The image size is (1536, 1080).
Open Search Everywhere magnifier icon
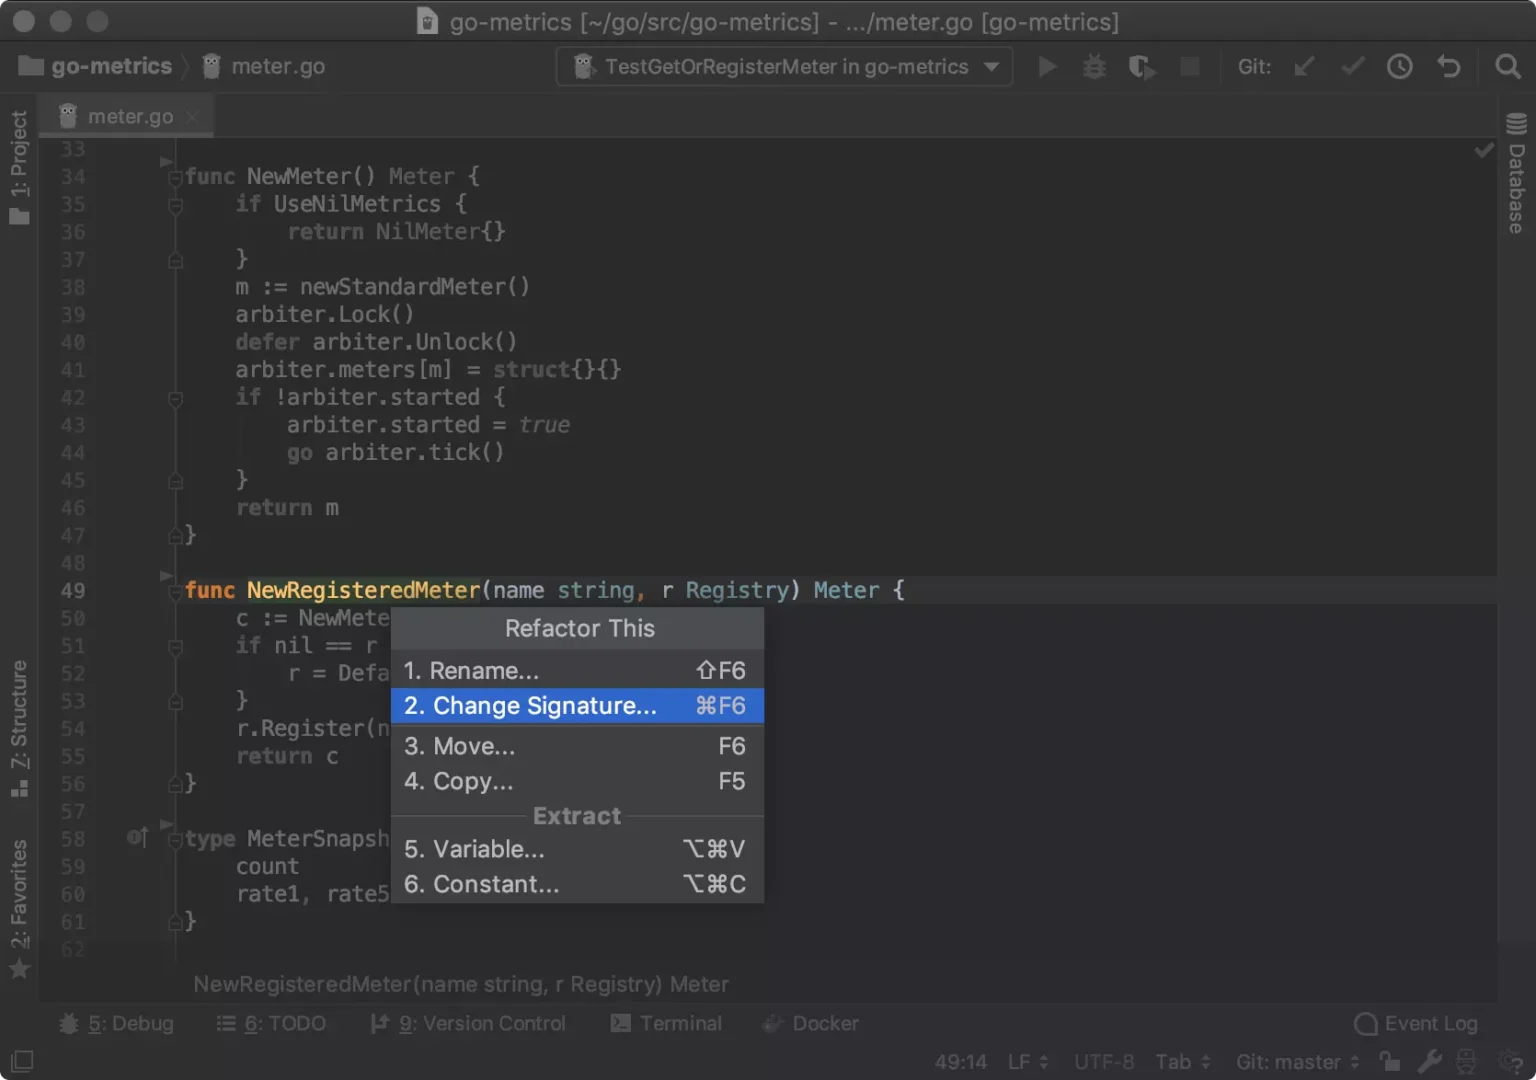tap(1508, 67)
